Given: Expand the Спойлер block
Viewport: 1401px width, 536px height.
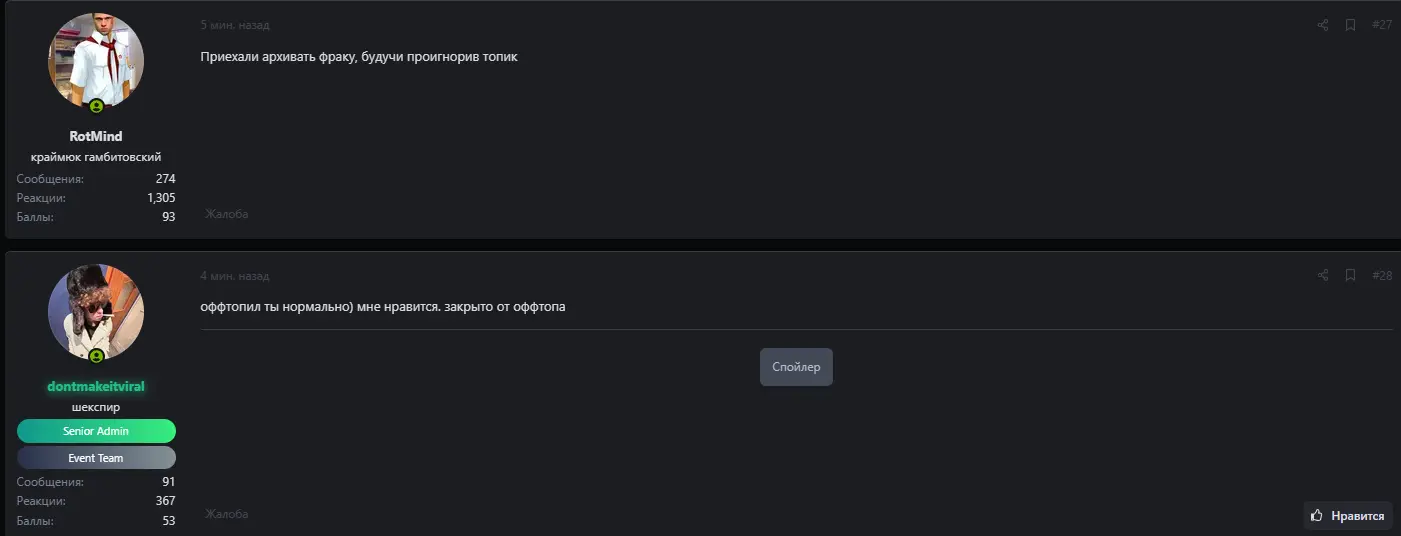Looking at the screenshot, I should pos(796,367).
